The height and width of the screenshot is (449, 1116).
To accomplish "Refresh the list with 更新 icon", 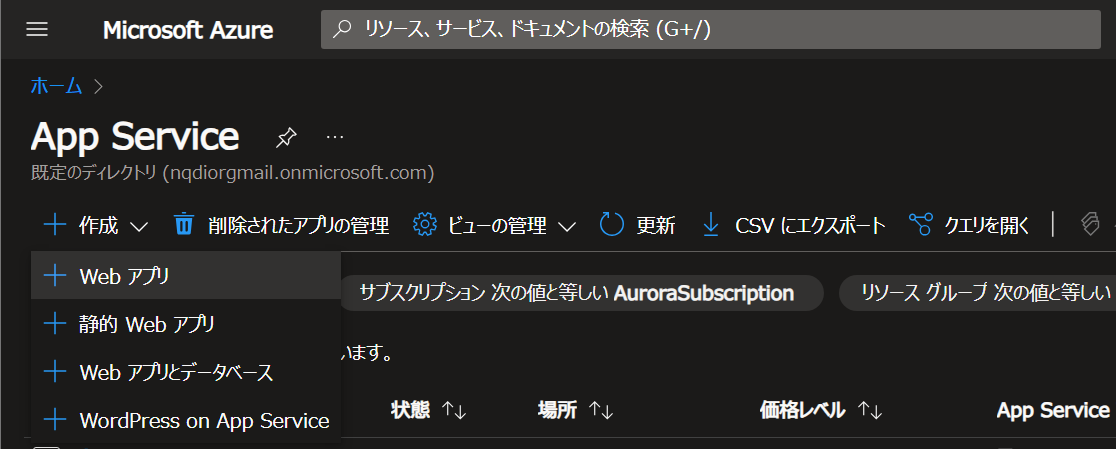I will coord(612,225).
